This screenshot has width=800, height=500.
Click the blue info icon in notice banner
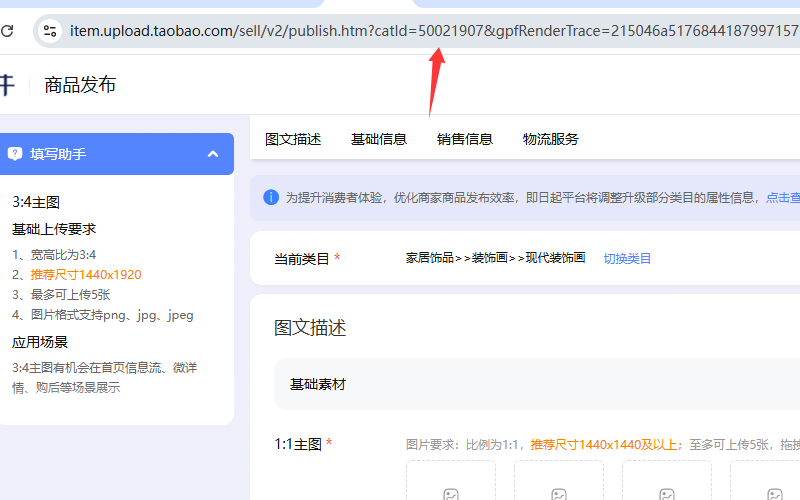(x=271, y=197)
